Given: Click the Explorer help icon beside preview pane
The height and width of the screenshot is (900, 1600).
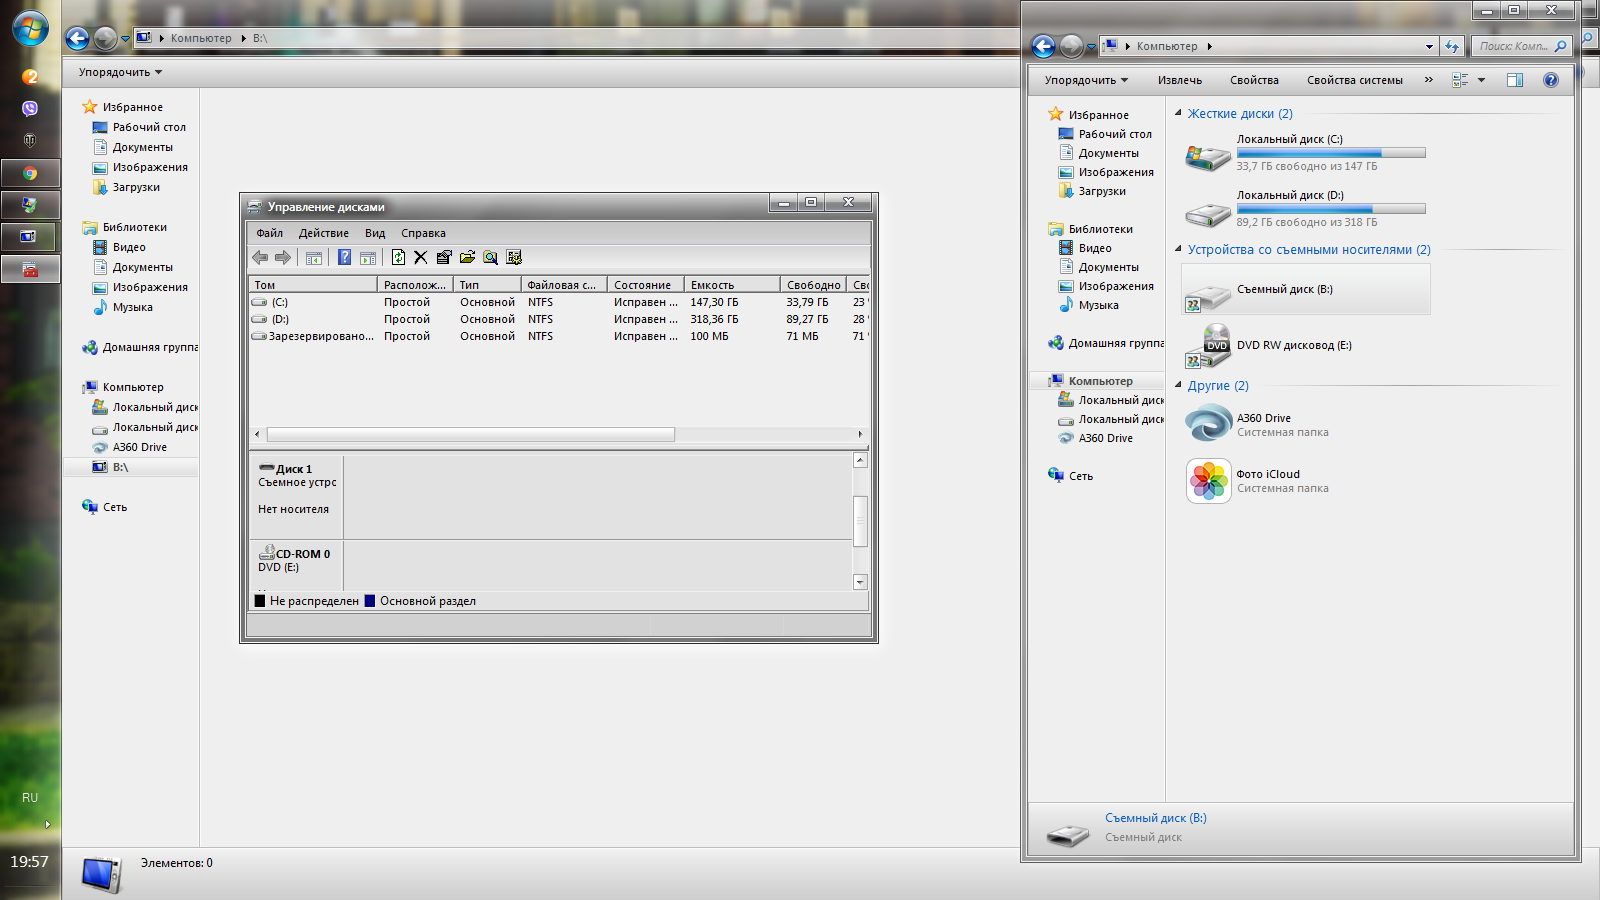Looking at the screenshot, I should pyautogui.click(x=1550, y=80).
